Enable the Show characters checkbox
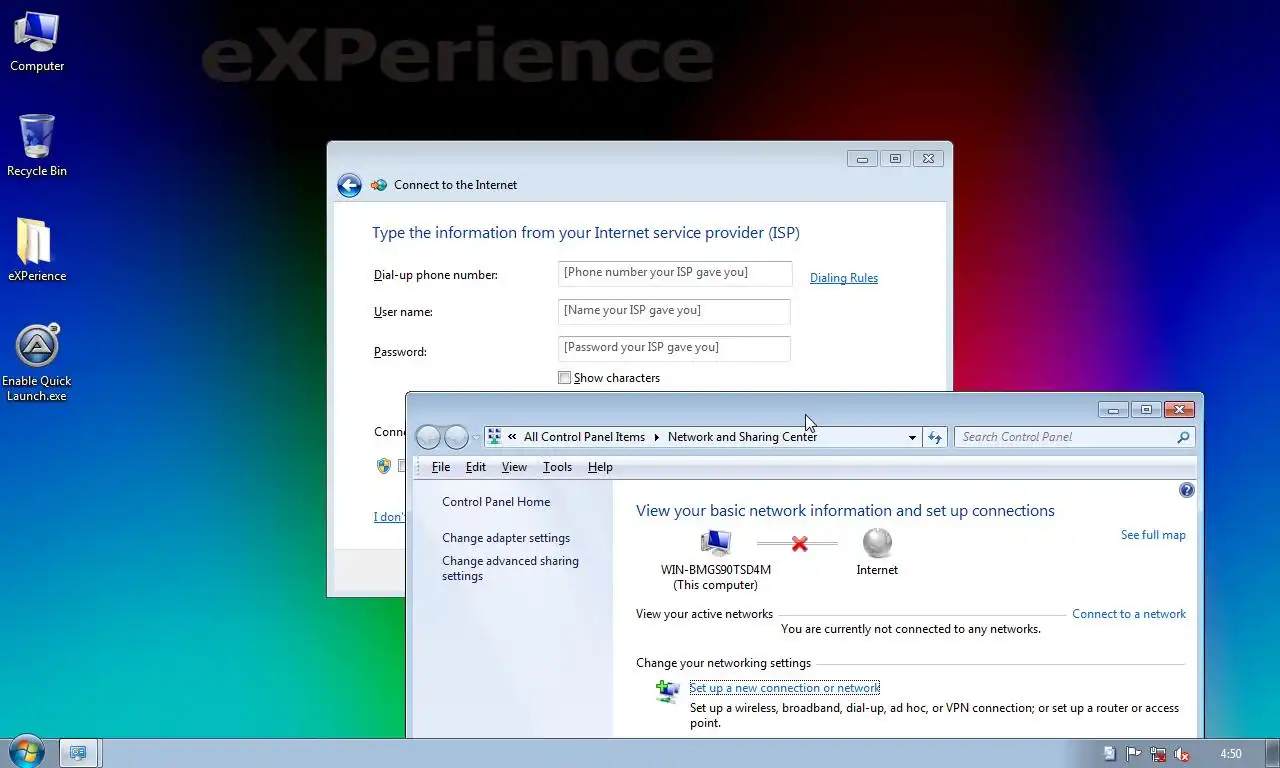This screenshot has width=1280, height=768. coord(564,378)
